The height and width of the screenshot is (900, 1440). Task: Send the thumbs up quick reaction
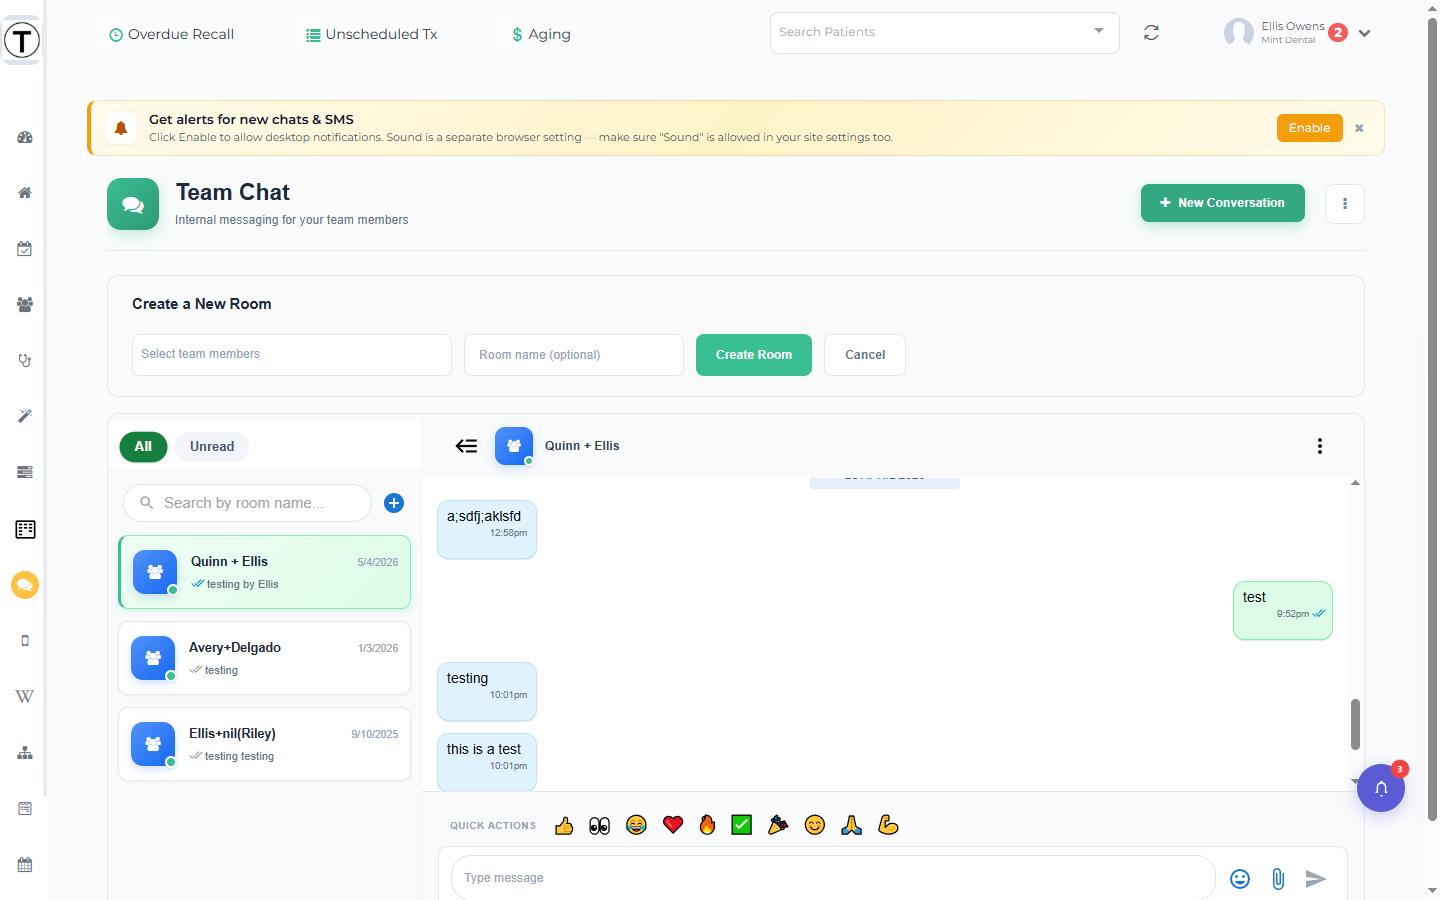click(564, 825)
